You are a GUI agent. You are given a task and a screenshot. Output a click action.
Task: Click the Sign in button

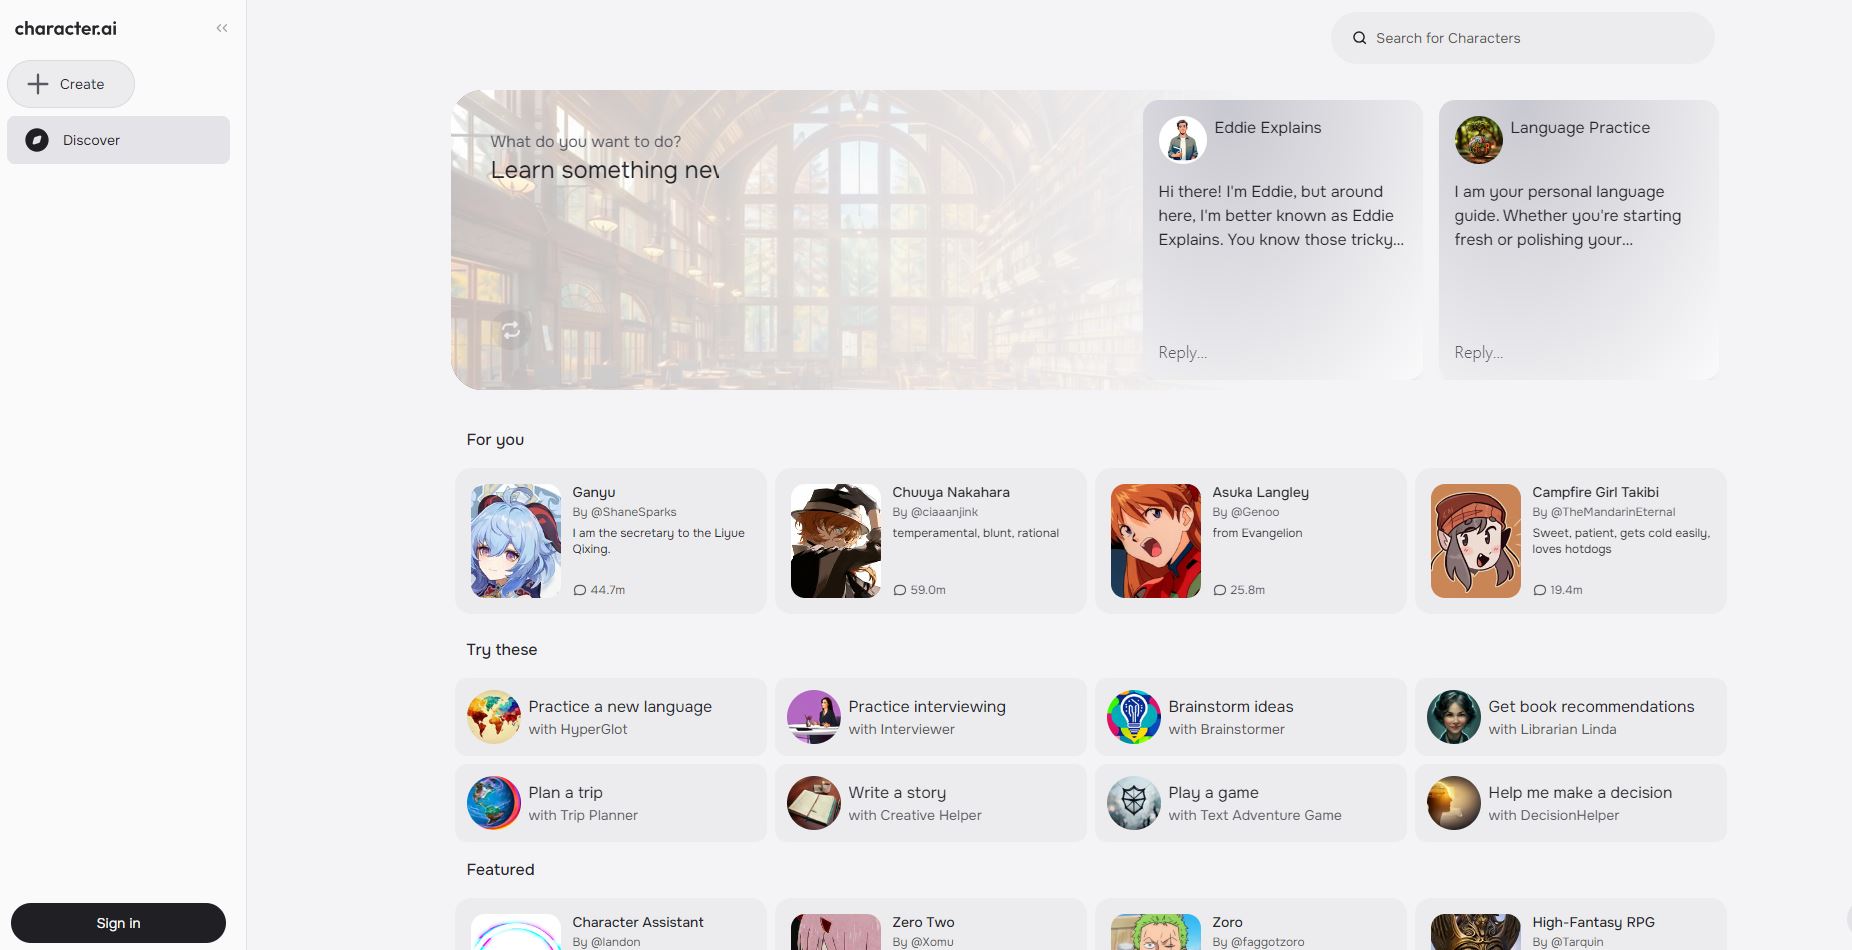click(118, 923)
